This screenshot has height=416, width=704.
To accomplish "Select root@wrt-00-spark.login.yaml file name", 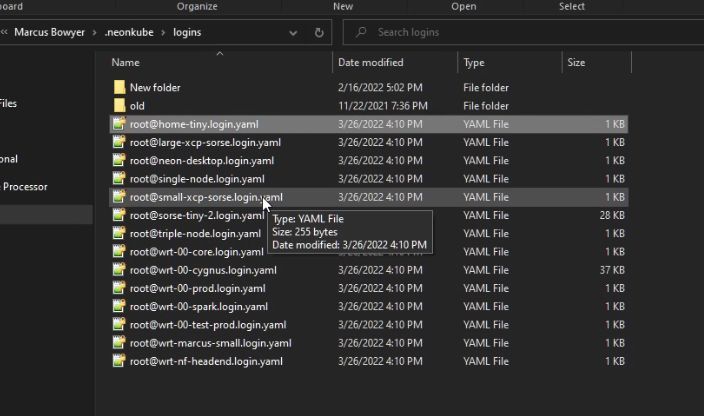I will tap(199, 307).
